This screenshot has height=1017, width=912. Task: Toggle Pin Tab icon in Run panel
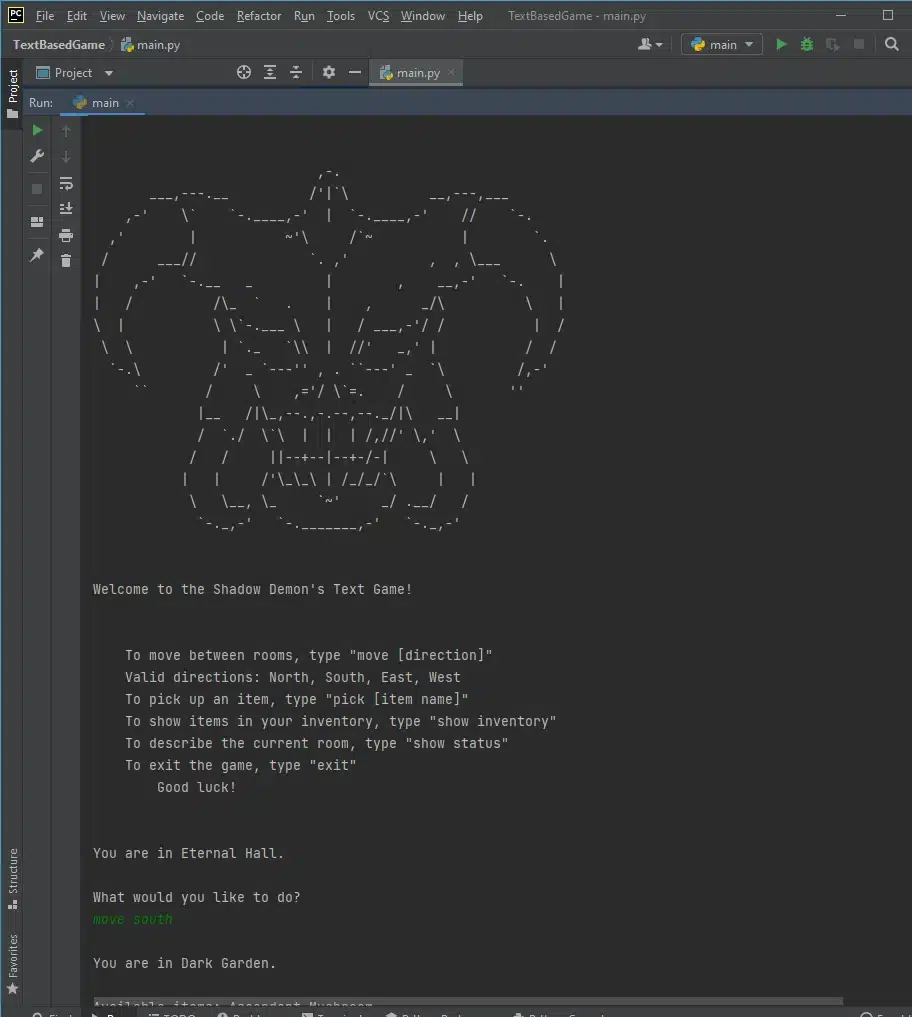[x=37, y=255]
